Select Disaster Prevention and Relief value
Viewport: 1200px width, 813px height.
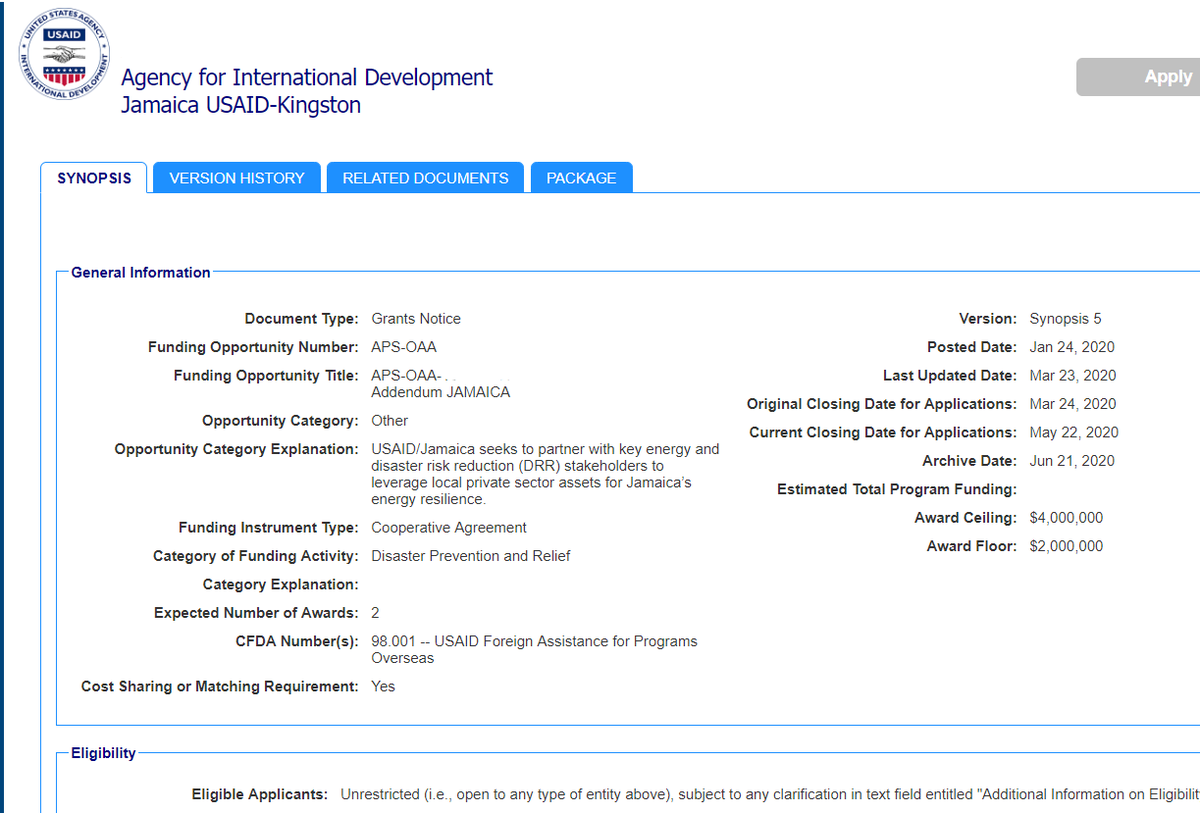click(471, 556)
